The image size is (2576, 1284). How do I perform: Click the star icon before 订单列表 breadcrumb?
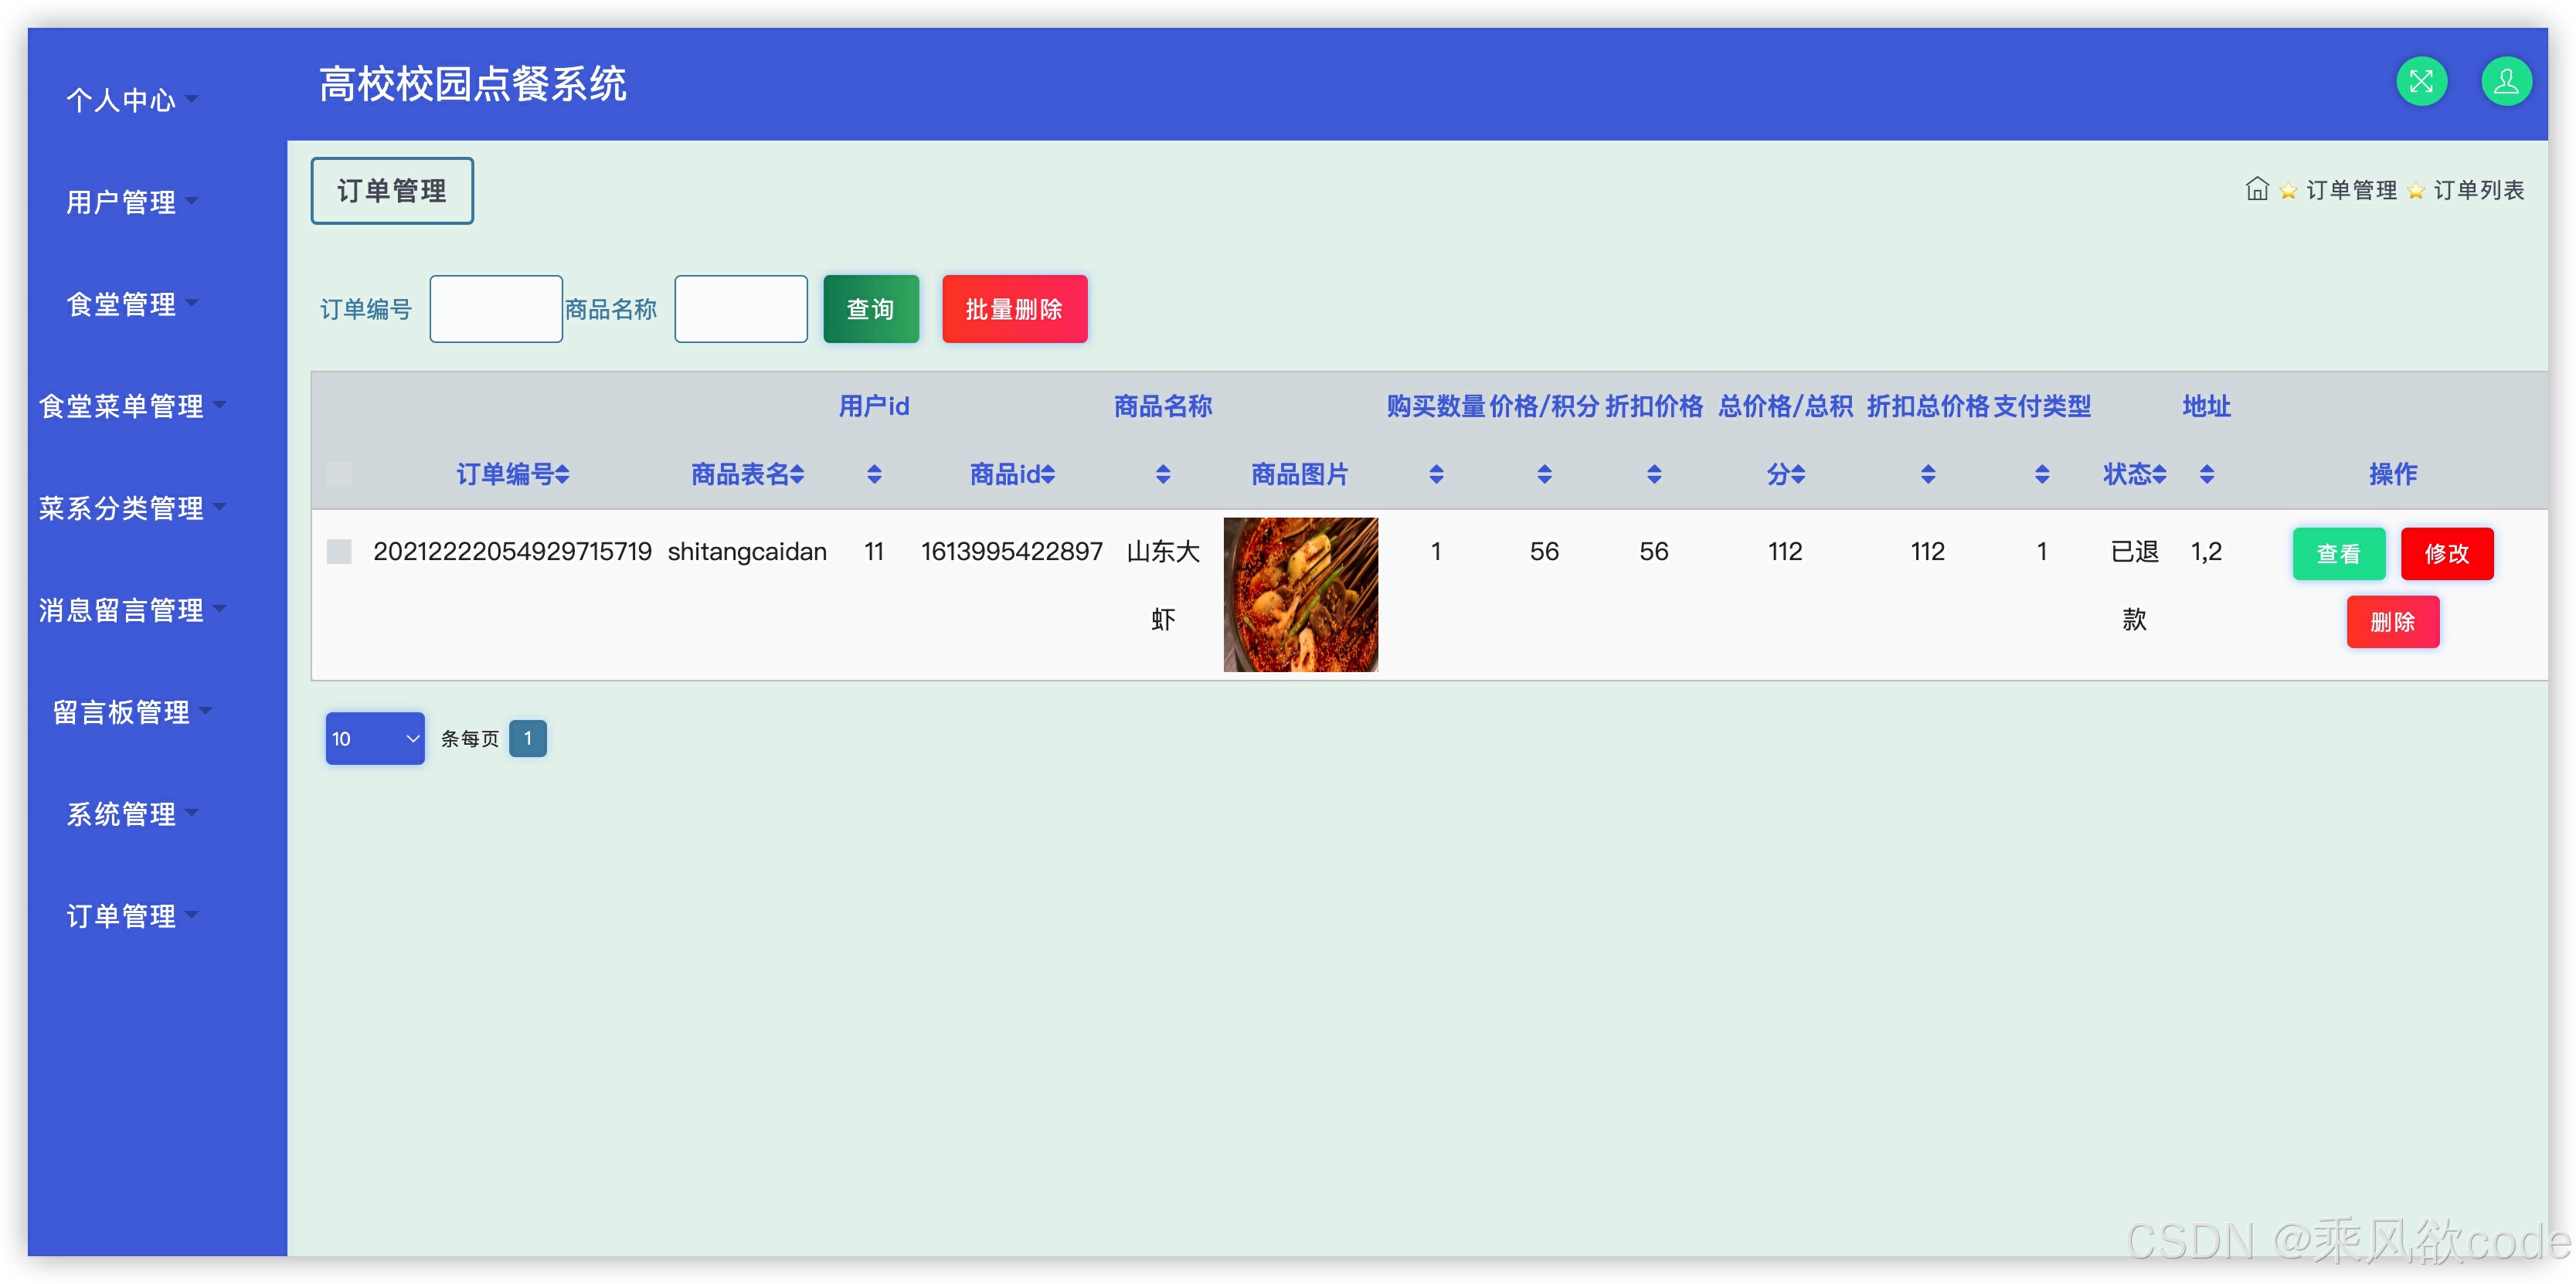click(x=2416, y=190)
